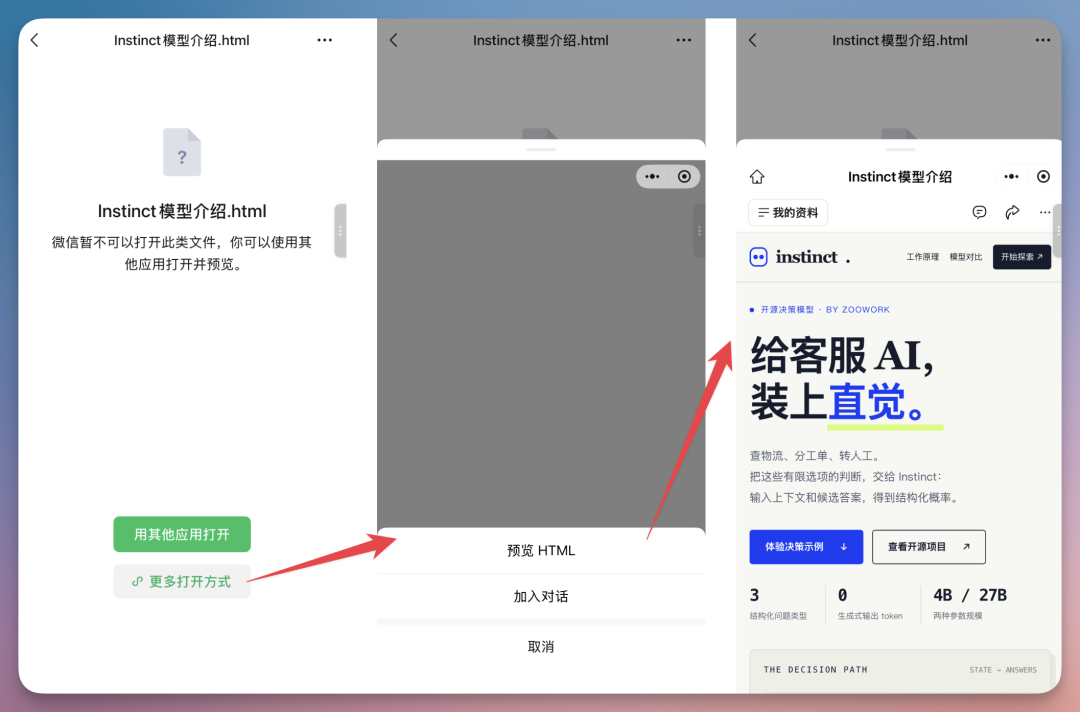Click the green 用其他应用打开 button

(182, 534)
